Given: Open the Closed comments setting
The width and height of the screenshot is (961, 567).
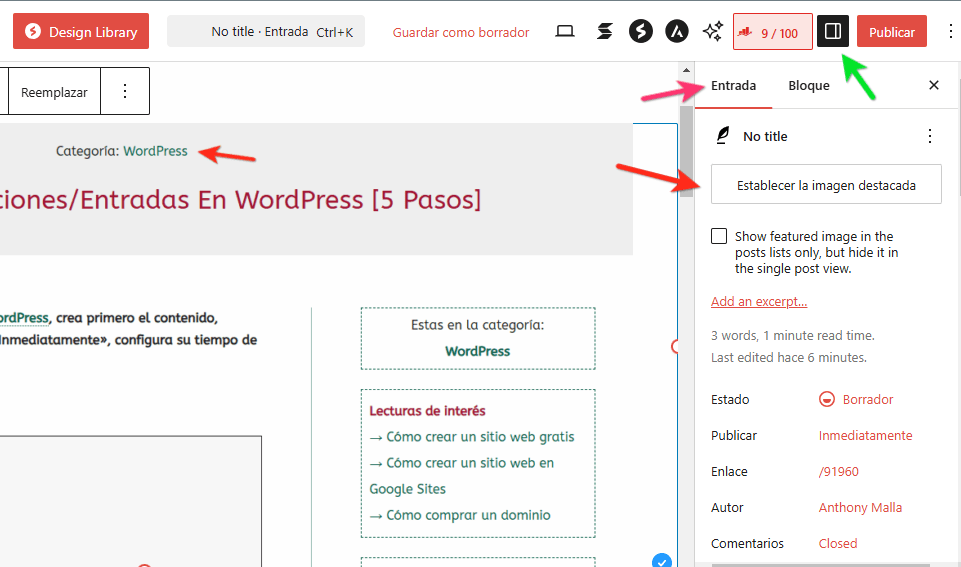Looking at the screenshot, I should [838, 544].
